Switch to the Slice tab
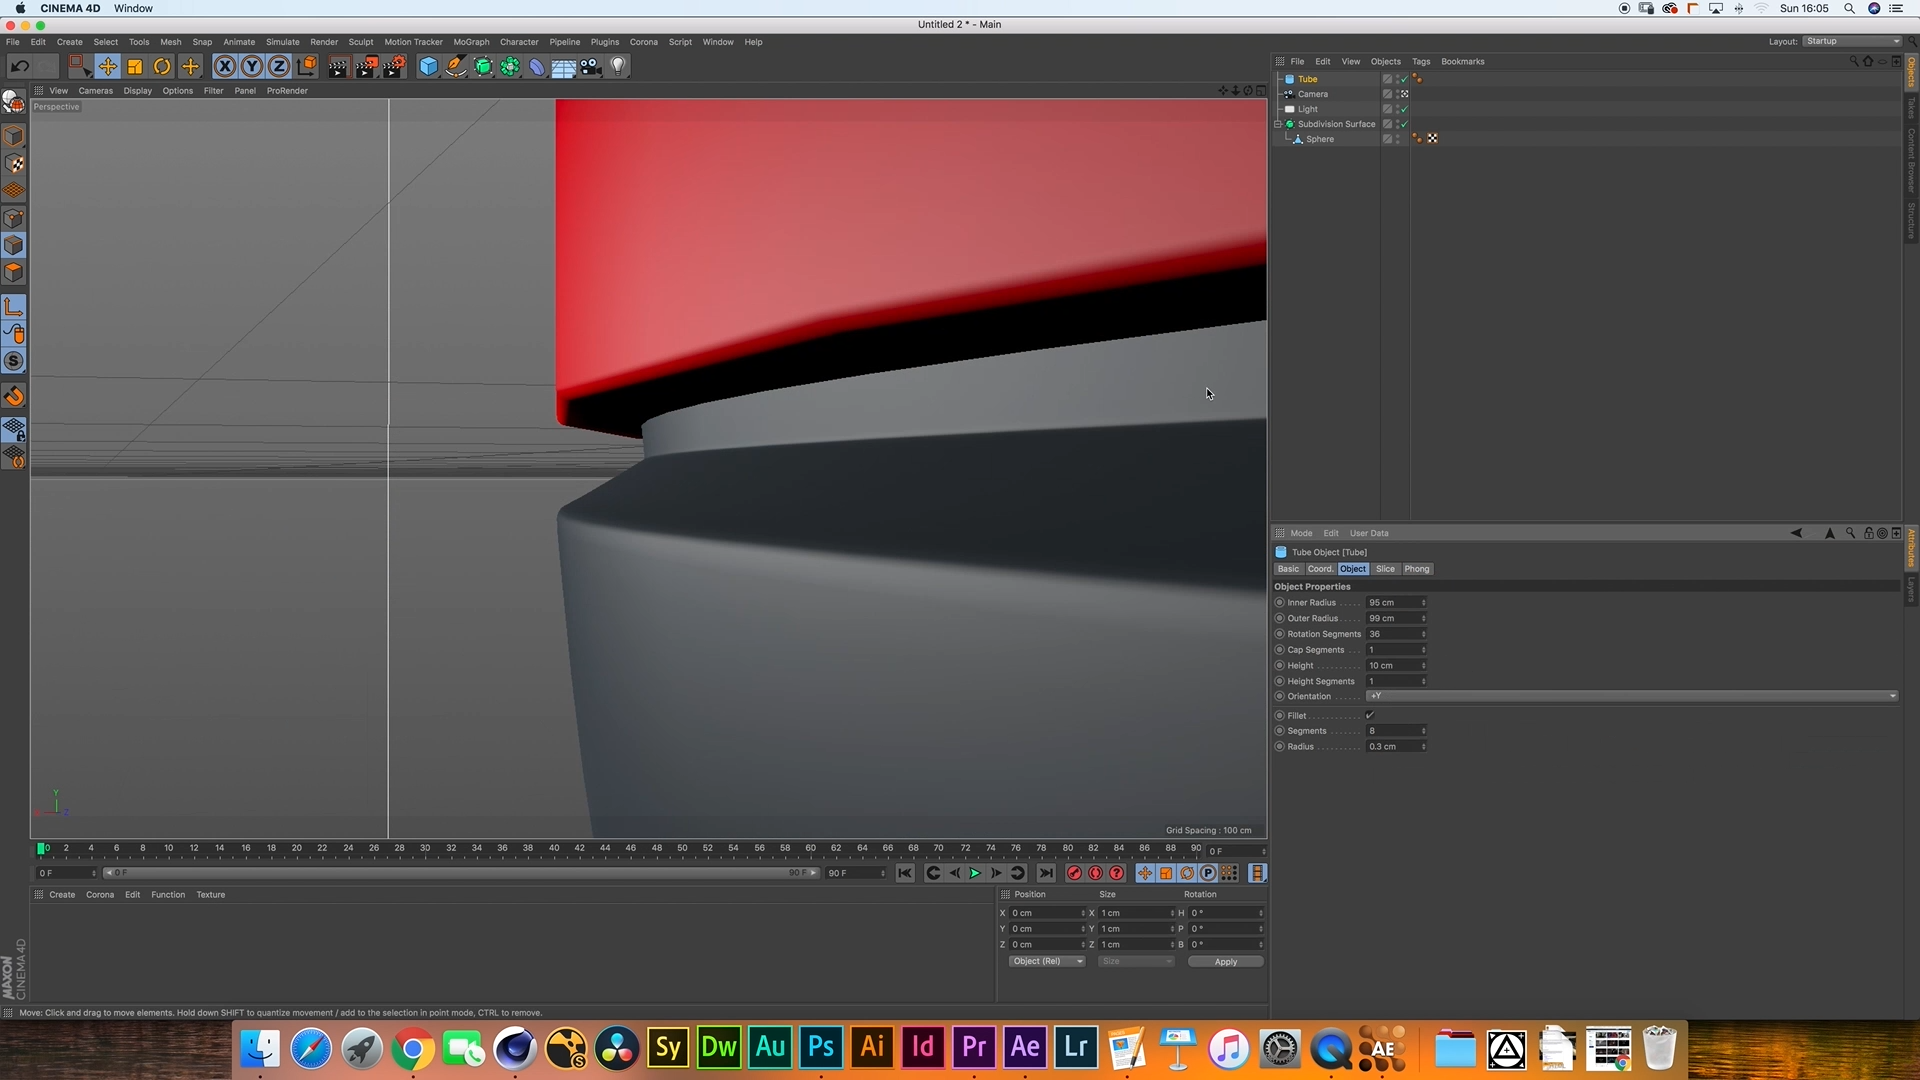Screen dimensions: 1920x1080 click(x=1385, y=569)
